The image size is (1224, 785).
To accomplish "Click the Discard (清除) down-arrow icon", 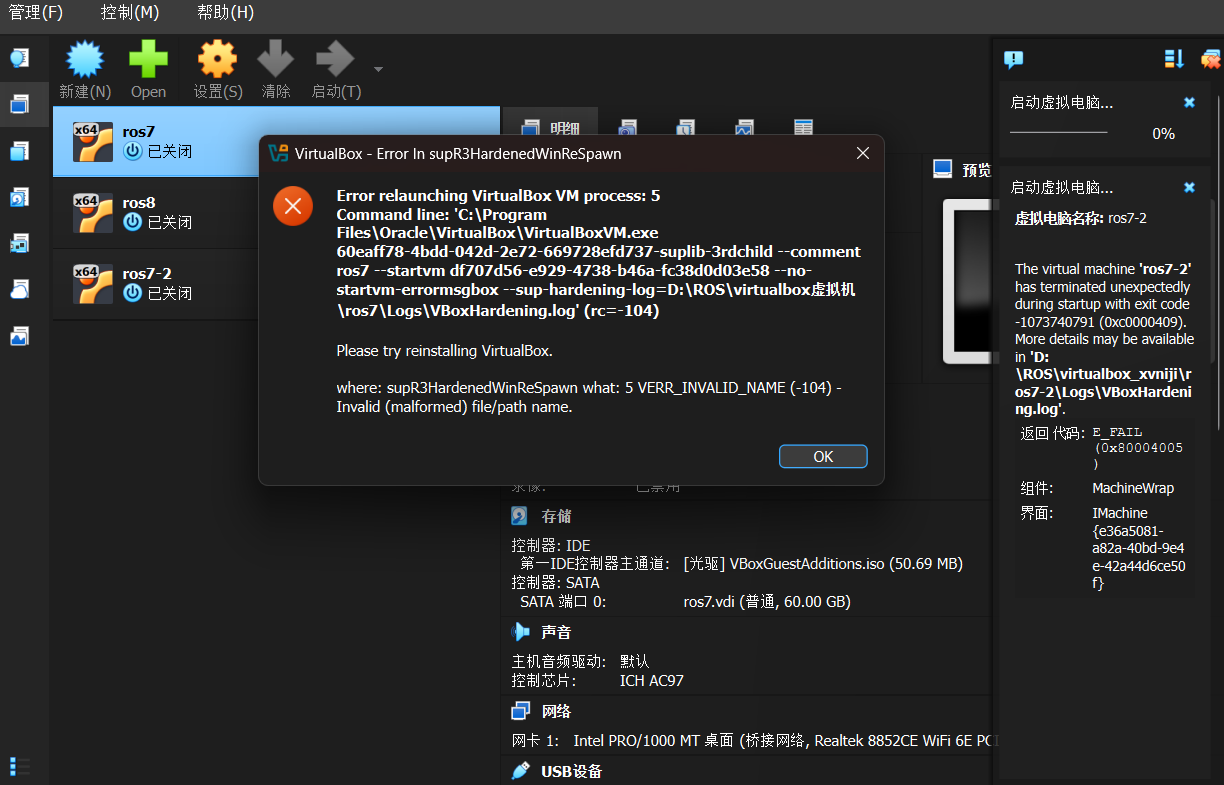I will pyautogui.click(x=275, y=60).
